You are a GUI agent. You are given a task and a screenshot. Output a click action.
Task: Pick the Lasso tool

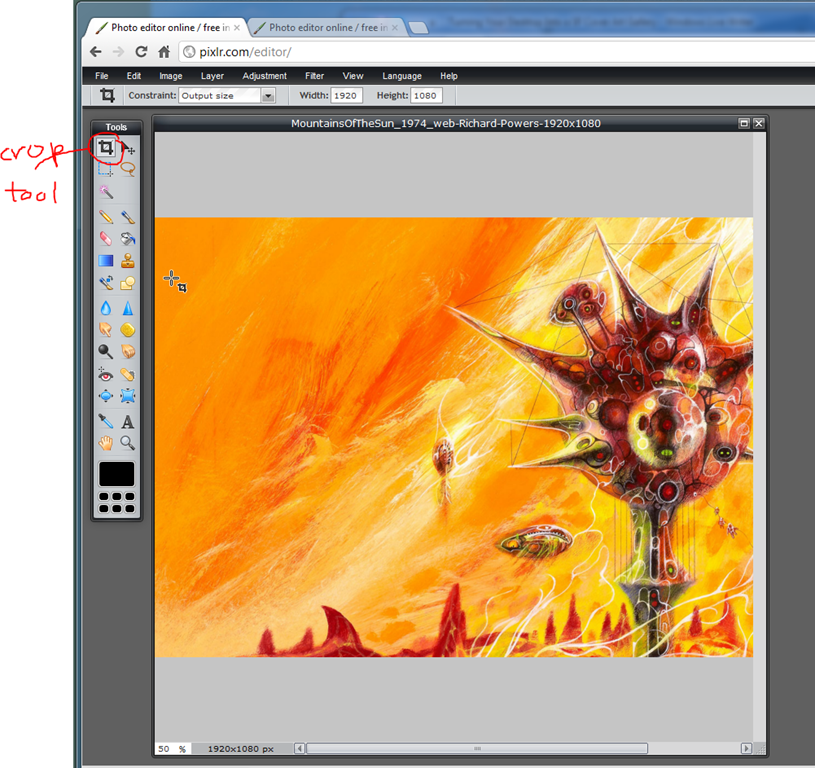tap(128, 170)
